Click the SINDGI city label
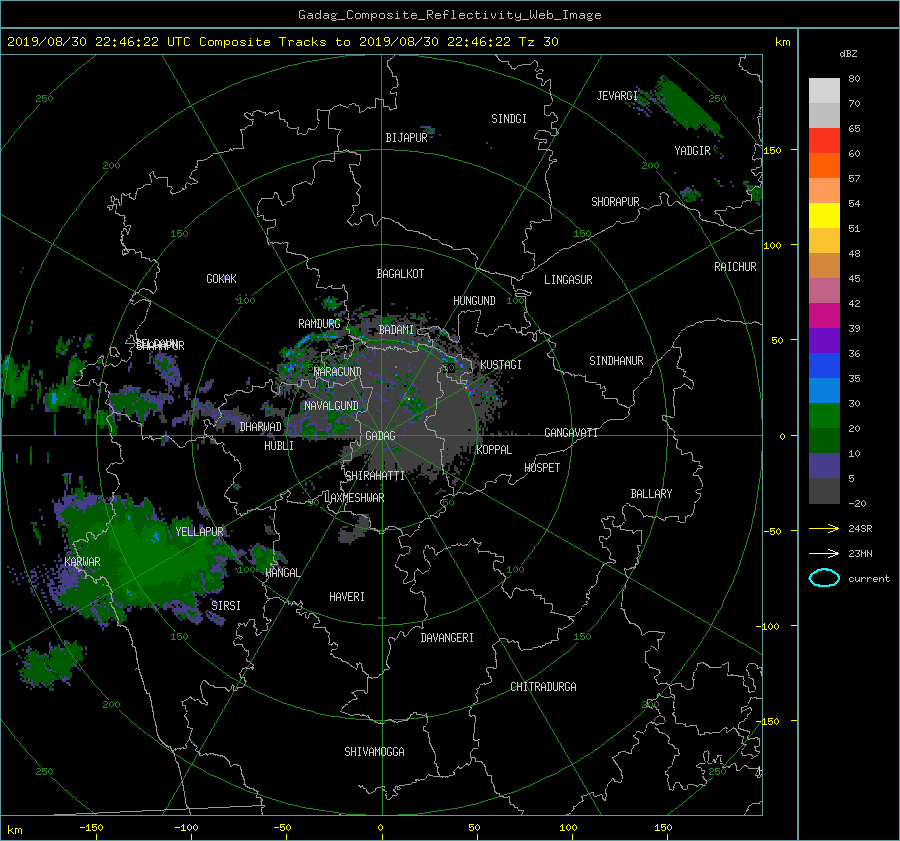Screen dimensions: 900x841 point(509,119)
